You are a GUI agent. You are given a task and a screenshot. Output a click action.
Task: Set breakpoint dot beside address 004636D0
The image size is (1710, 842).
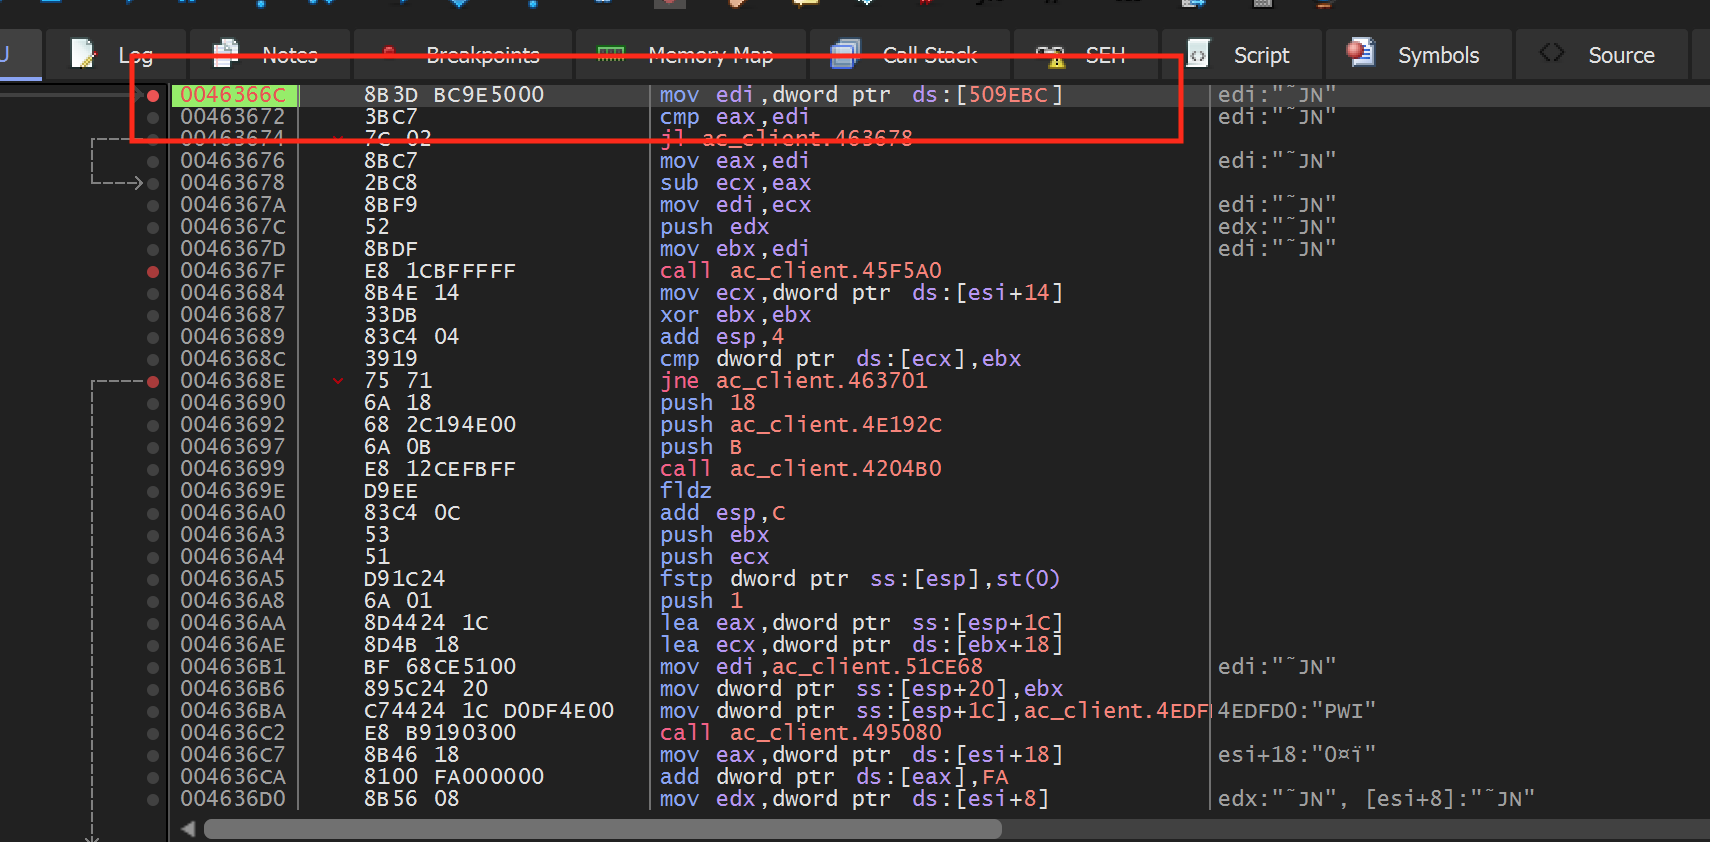coord(153,799)
